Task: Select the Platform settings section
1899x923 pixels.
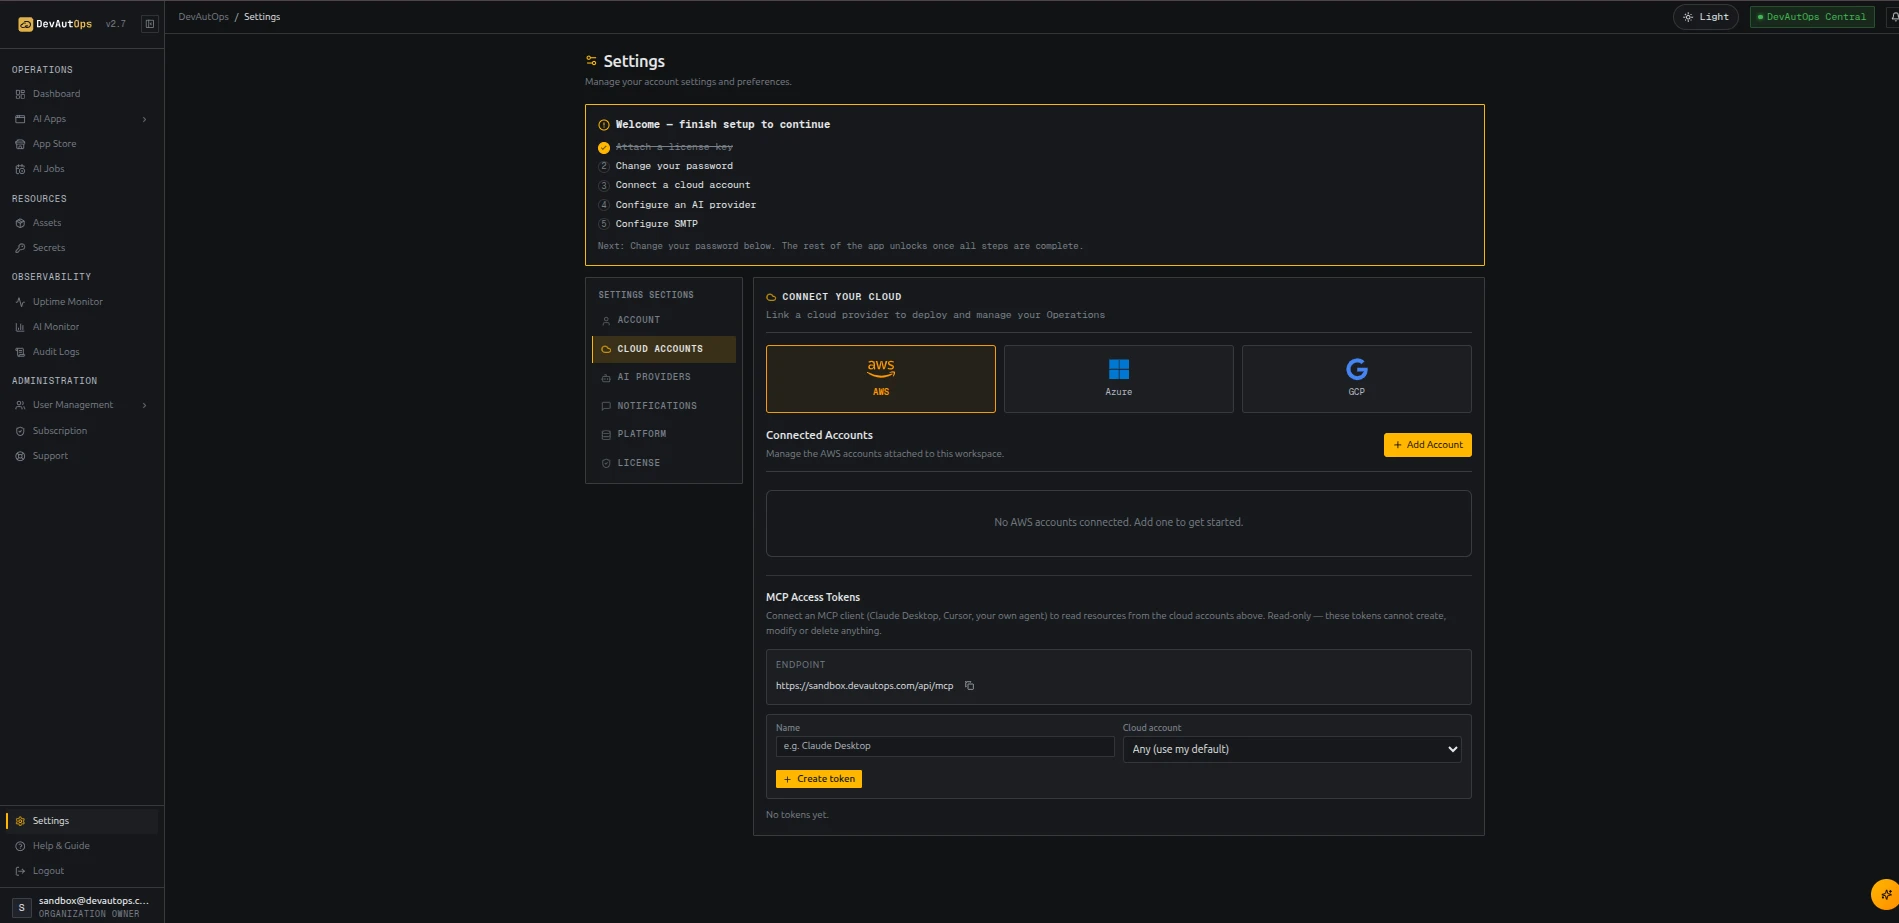Action: (x=664, y=434)
